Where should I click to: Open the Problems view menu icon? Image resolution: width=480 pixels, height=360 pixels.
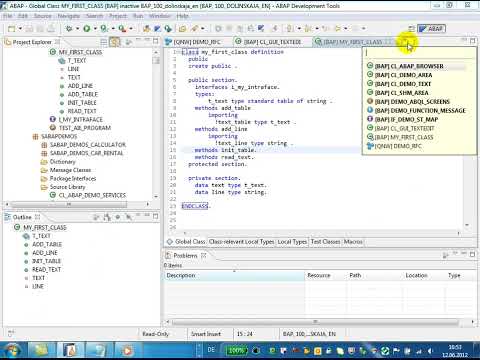(x=445, y=255)
